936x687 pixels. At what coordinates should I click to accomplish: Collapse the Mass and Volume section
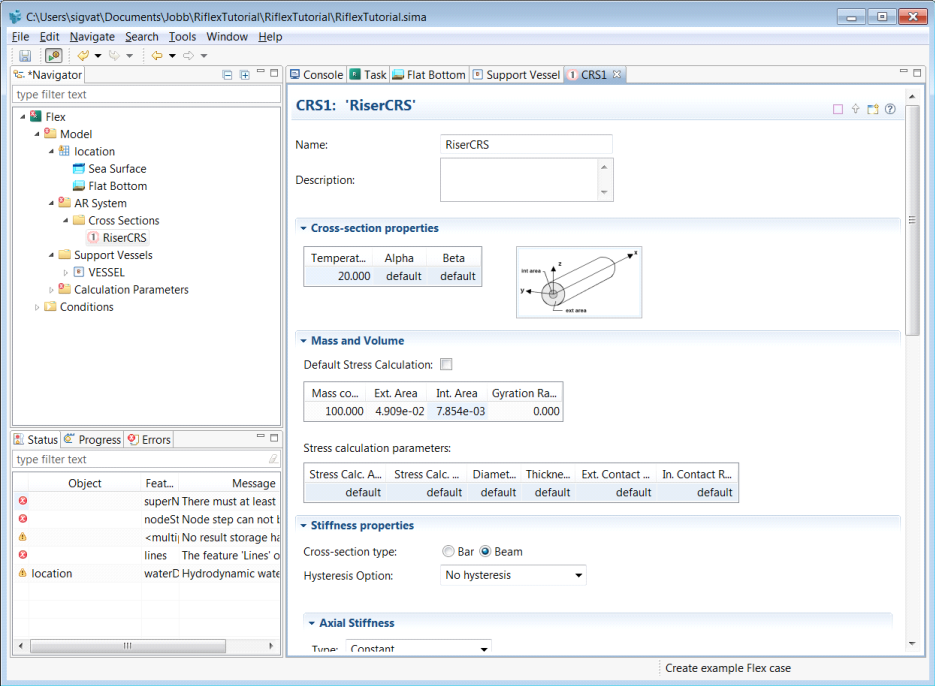(304, 341)
